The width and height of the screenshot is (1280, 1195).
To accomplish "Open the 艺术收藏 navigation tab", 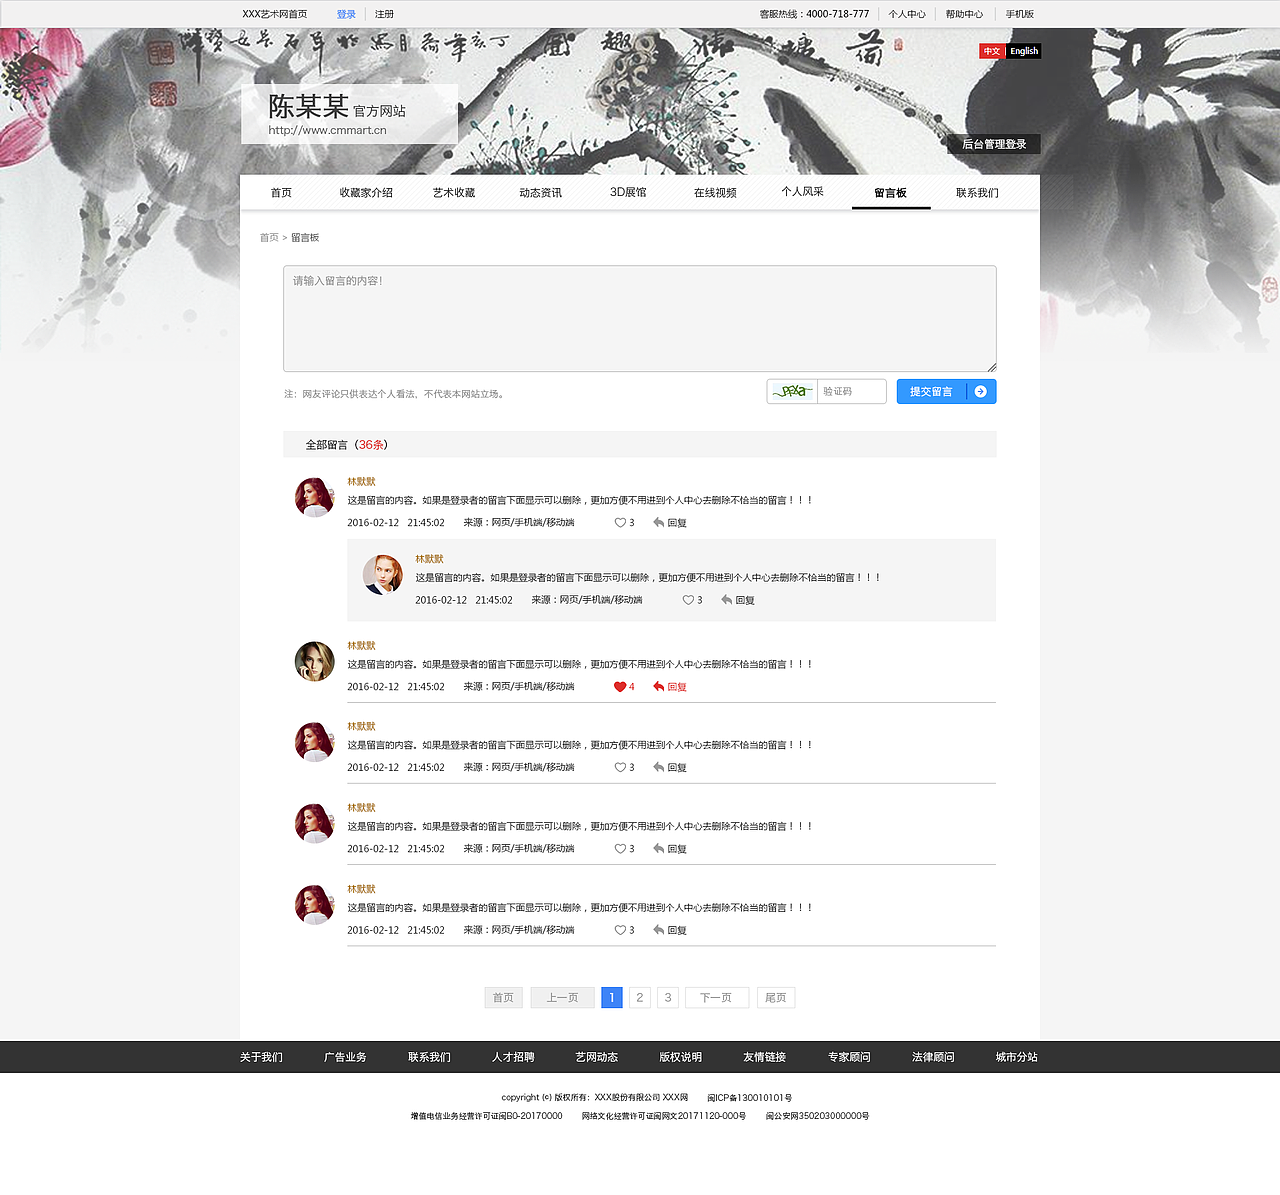I will tap(454, 193).
